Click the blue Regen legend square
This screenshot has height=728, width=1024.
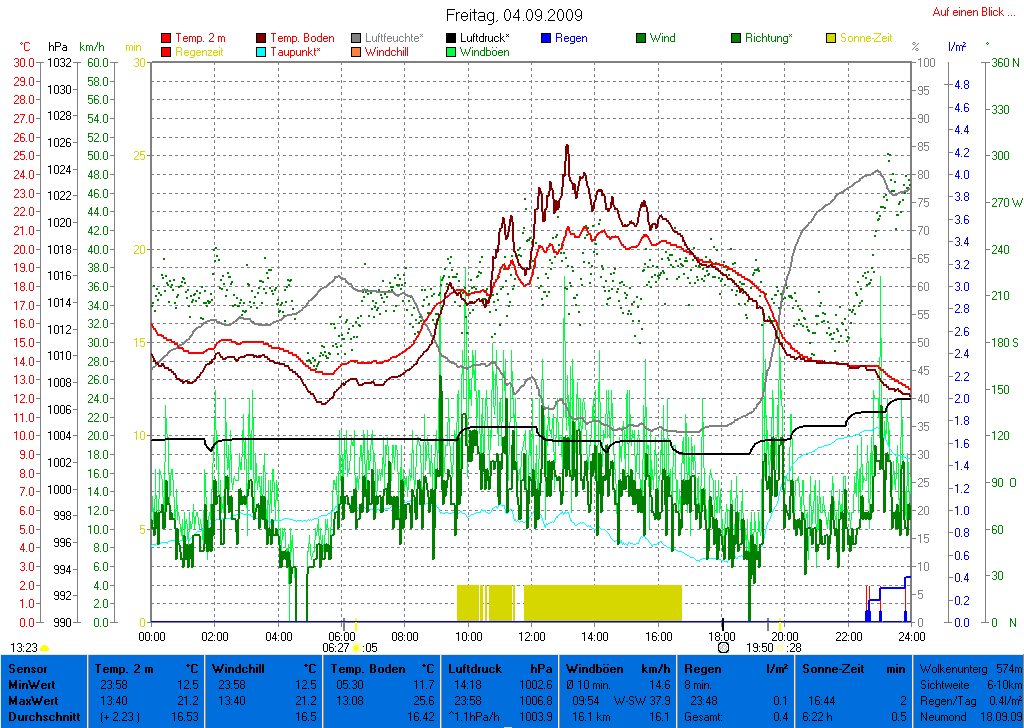point(546,39)
